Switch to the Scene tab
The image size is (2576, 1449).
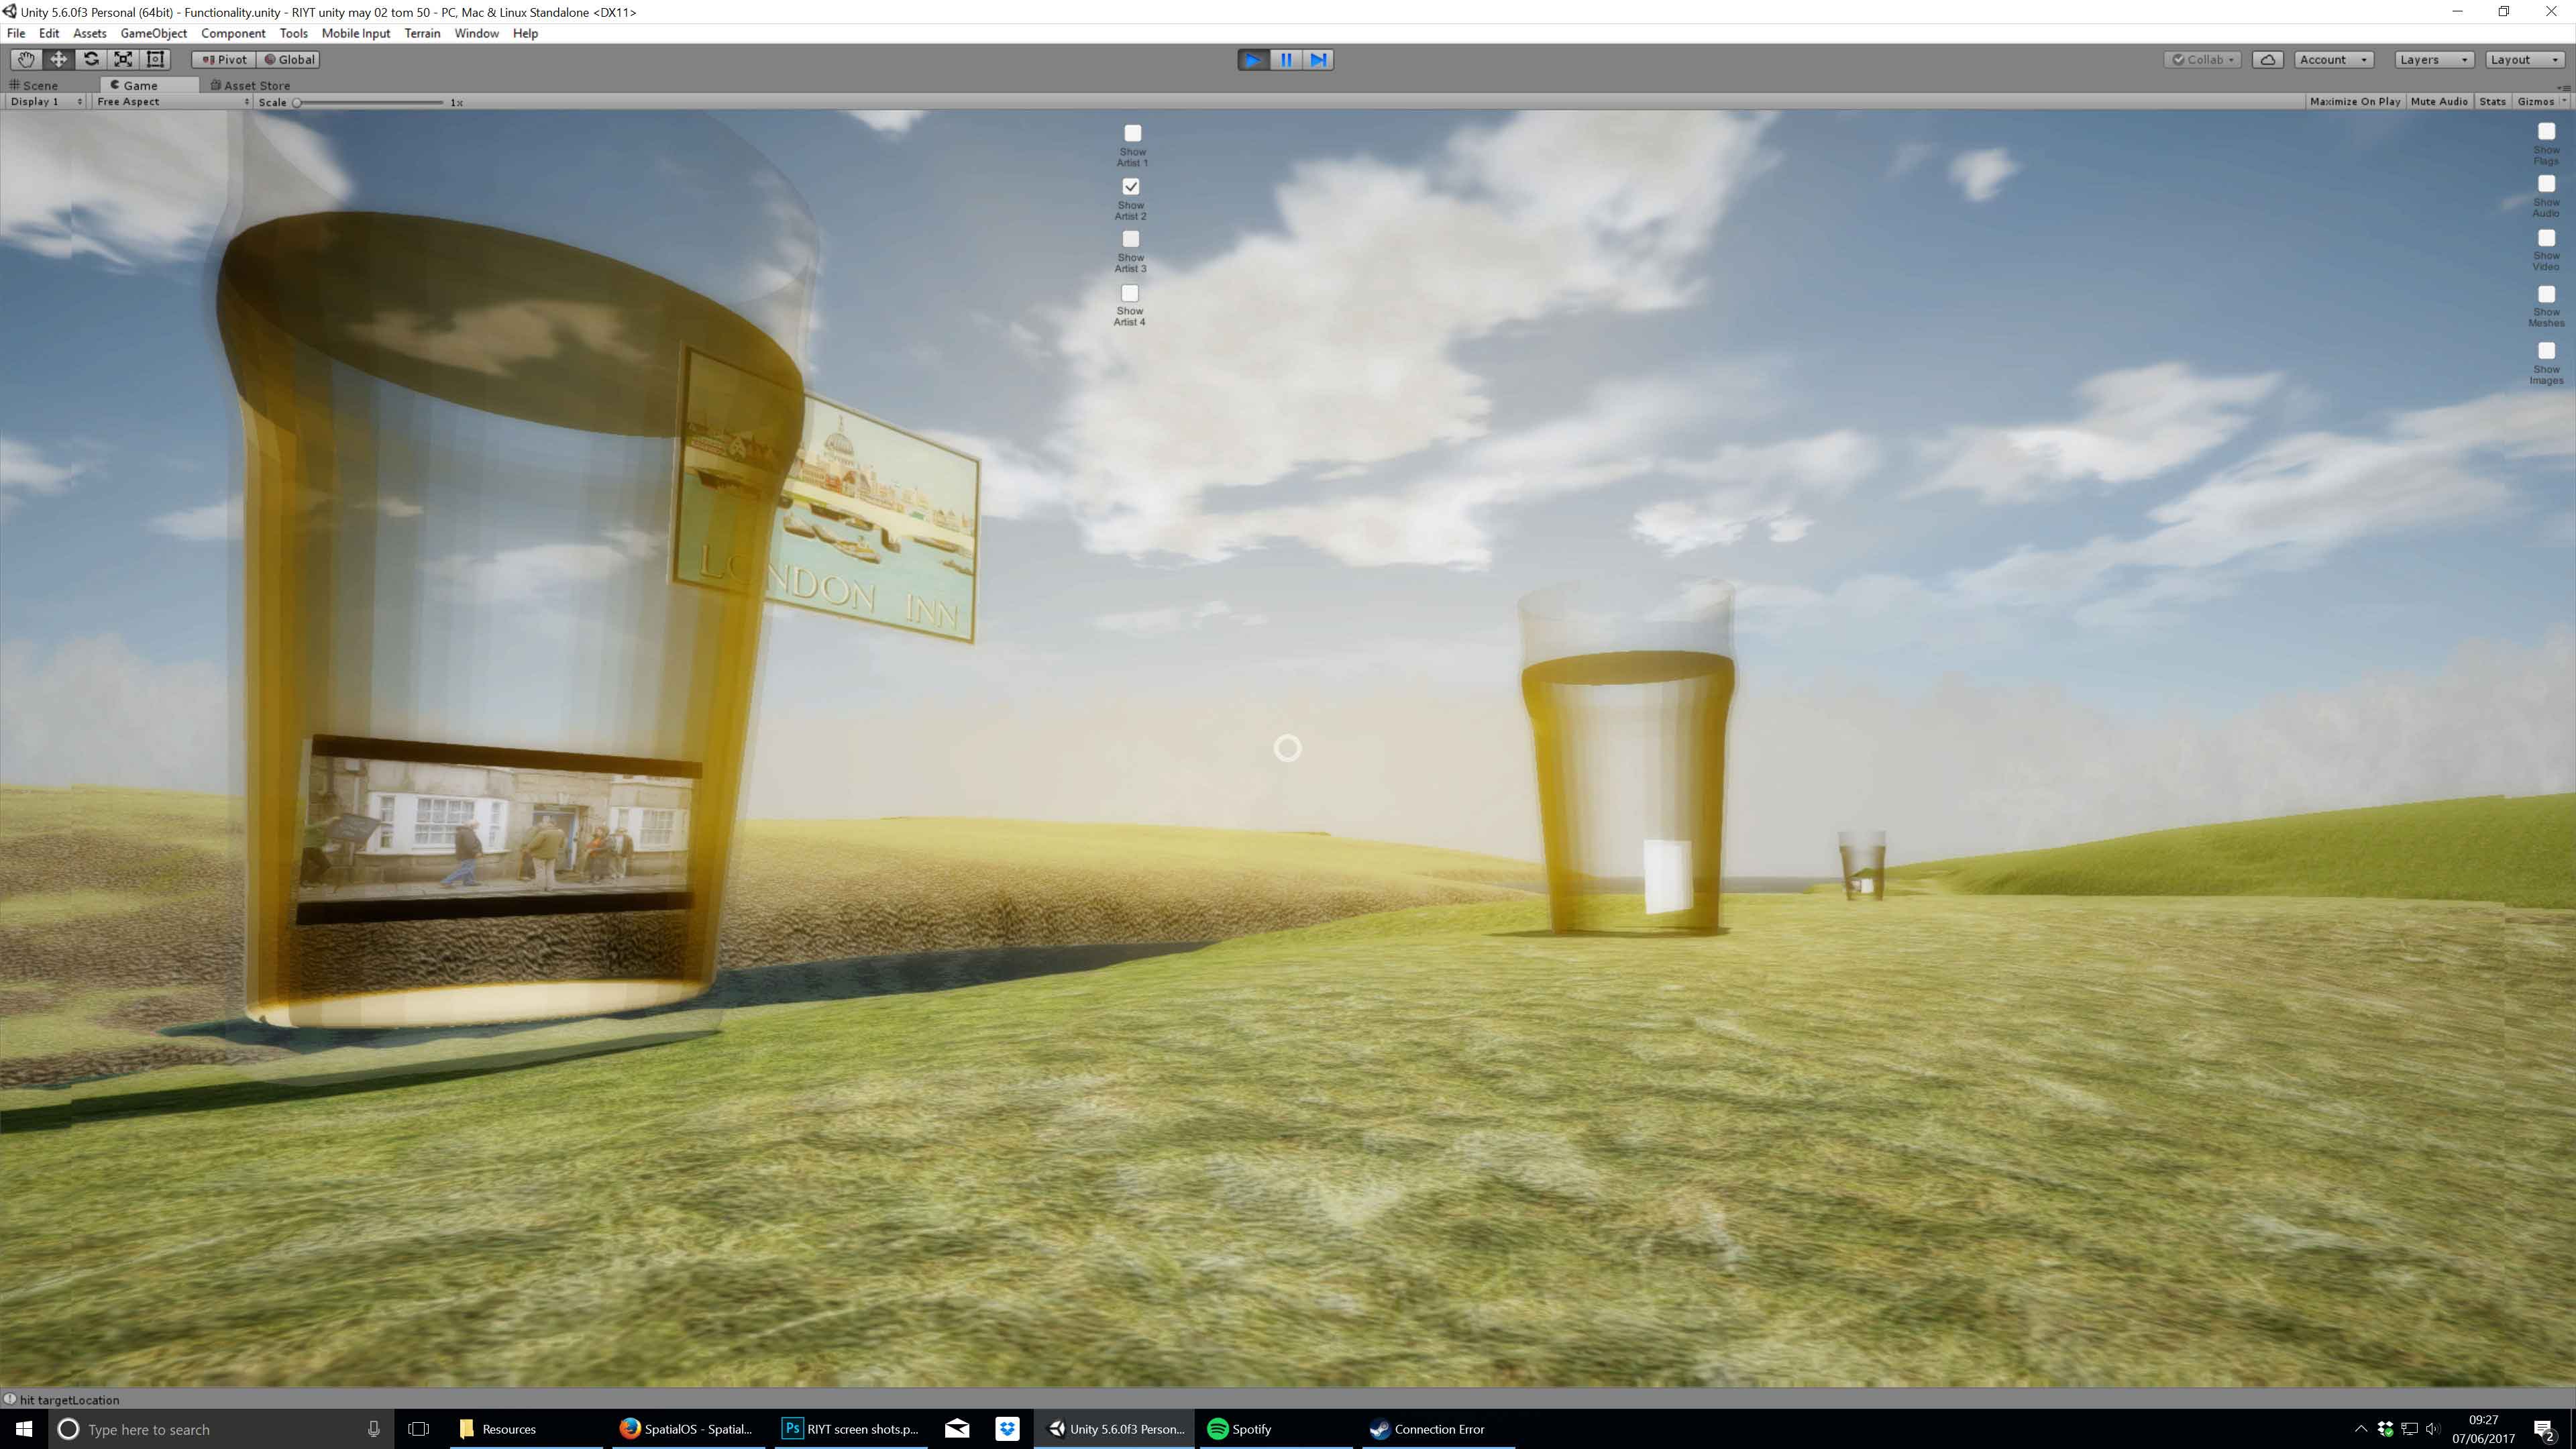tap(40, 85)
